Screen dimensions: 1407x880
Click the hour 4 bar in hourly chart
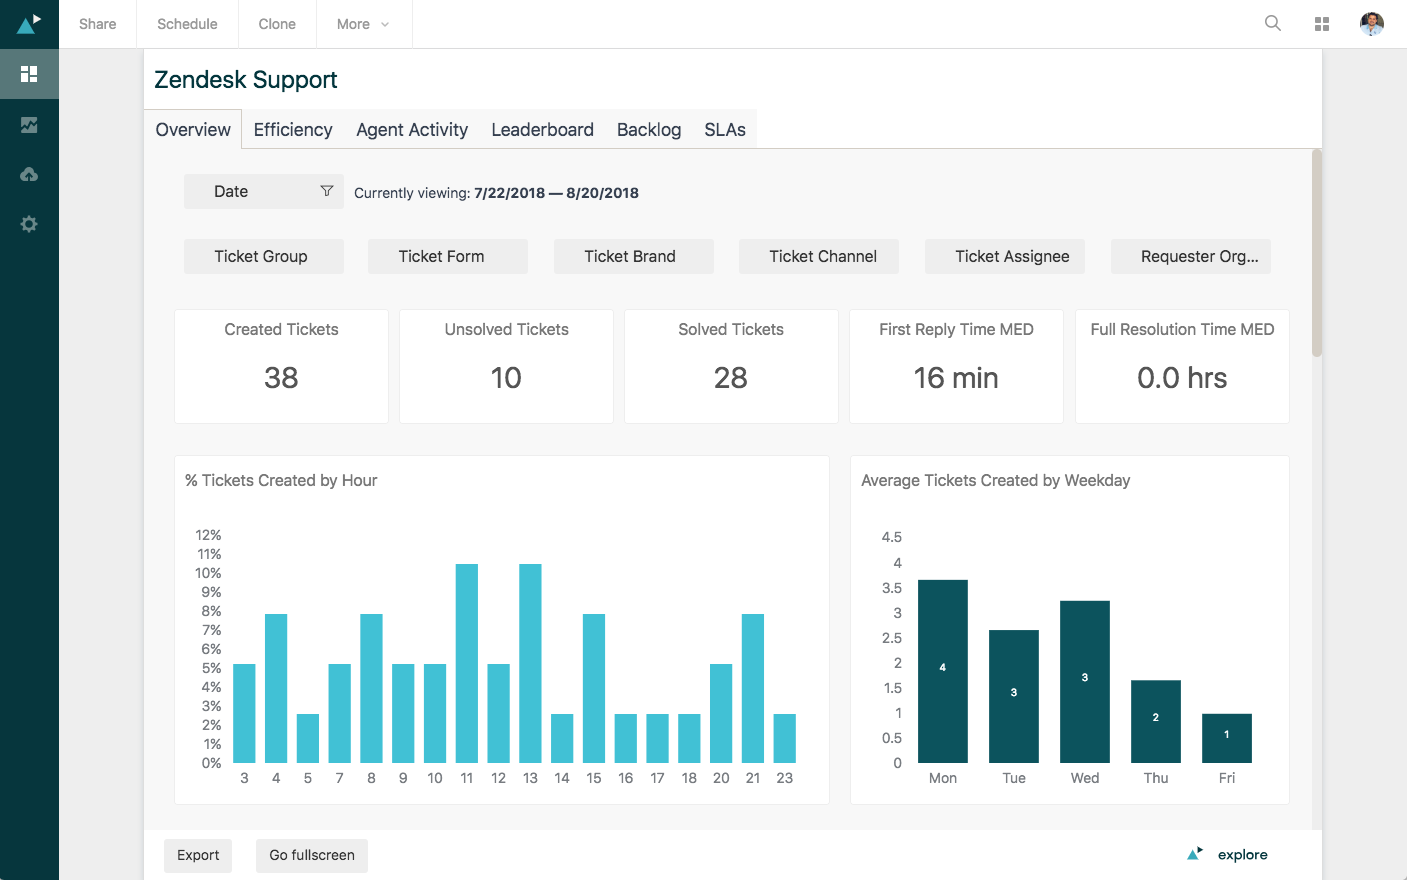click(276, 688)
